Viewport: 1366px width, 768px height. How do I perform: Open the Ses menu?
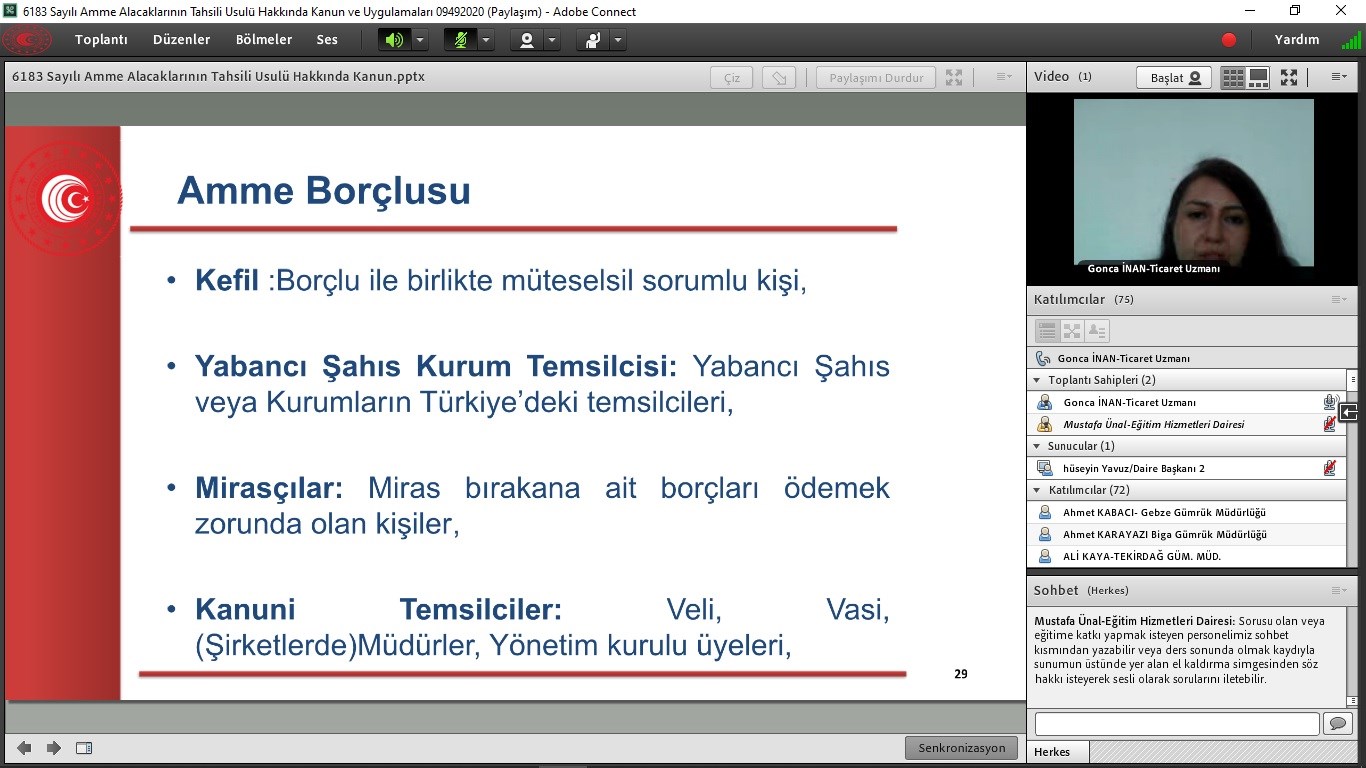pos(327,40)
